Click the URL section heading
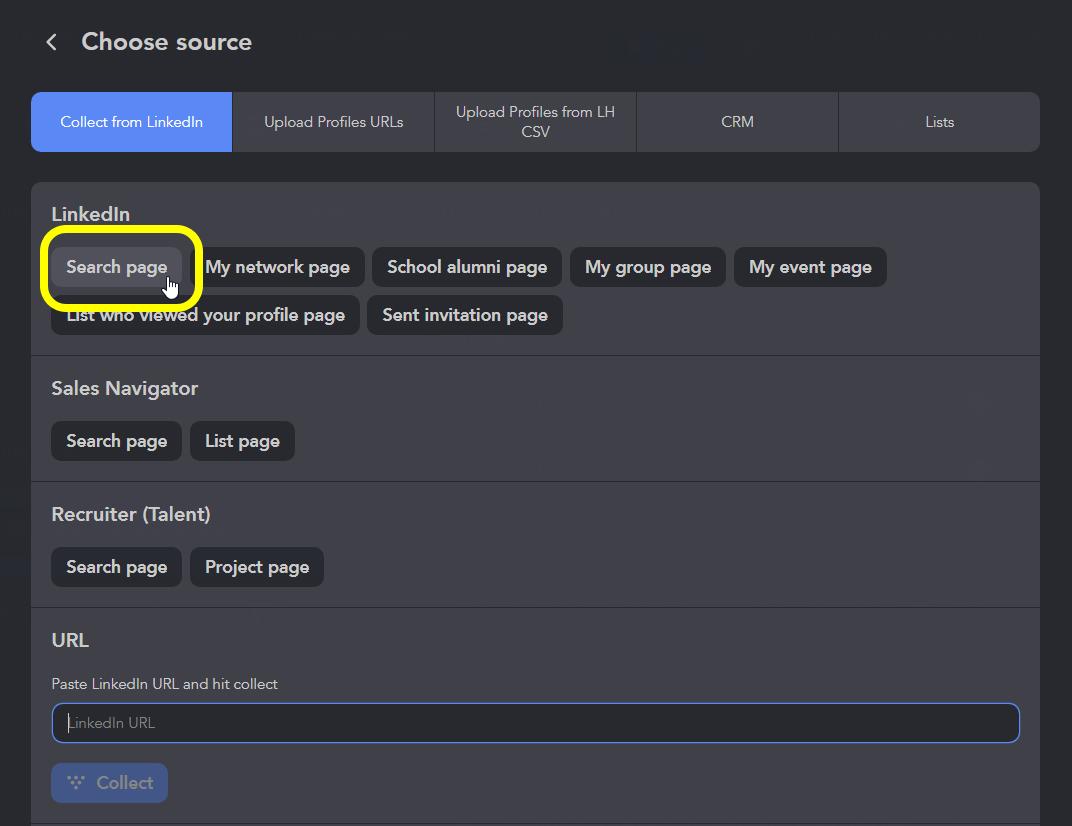Screen dimensions: 1072x826 70,641
